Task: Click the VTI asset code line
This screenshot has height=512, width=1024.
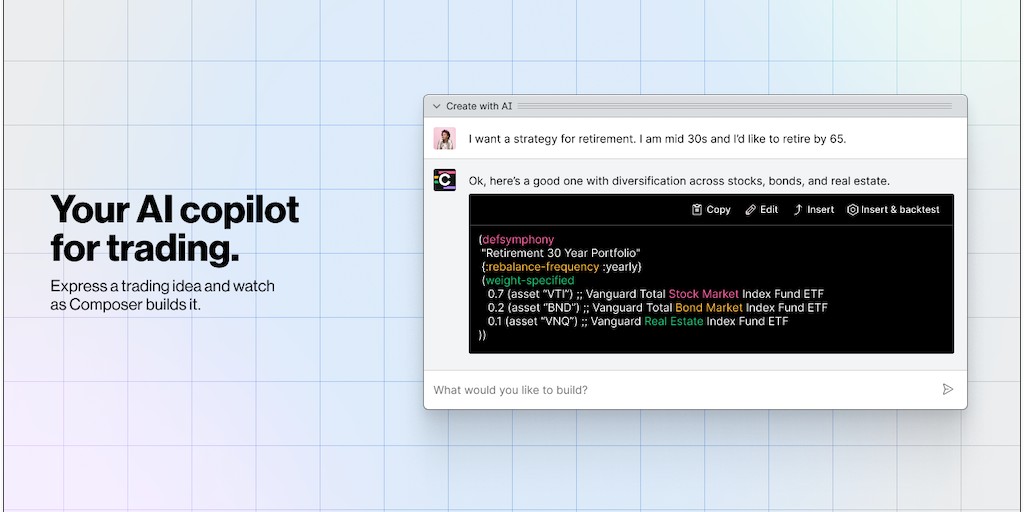Action: point(657,295)
